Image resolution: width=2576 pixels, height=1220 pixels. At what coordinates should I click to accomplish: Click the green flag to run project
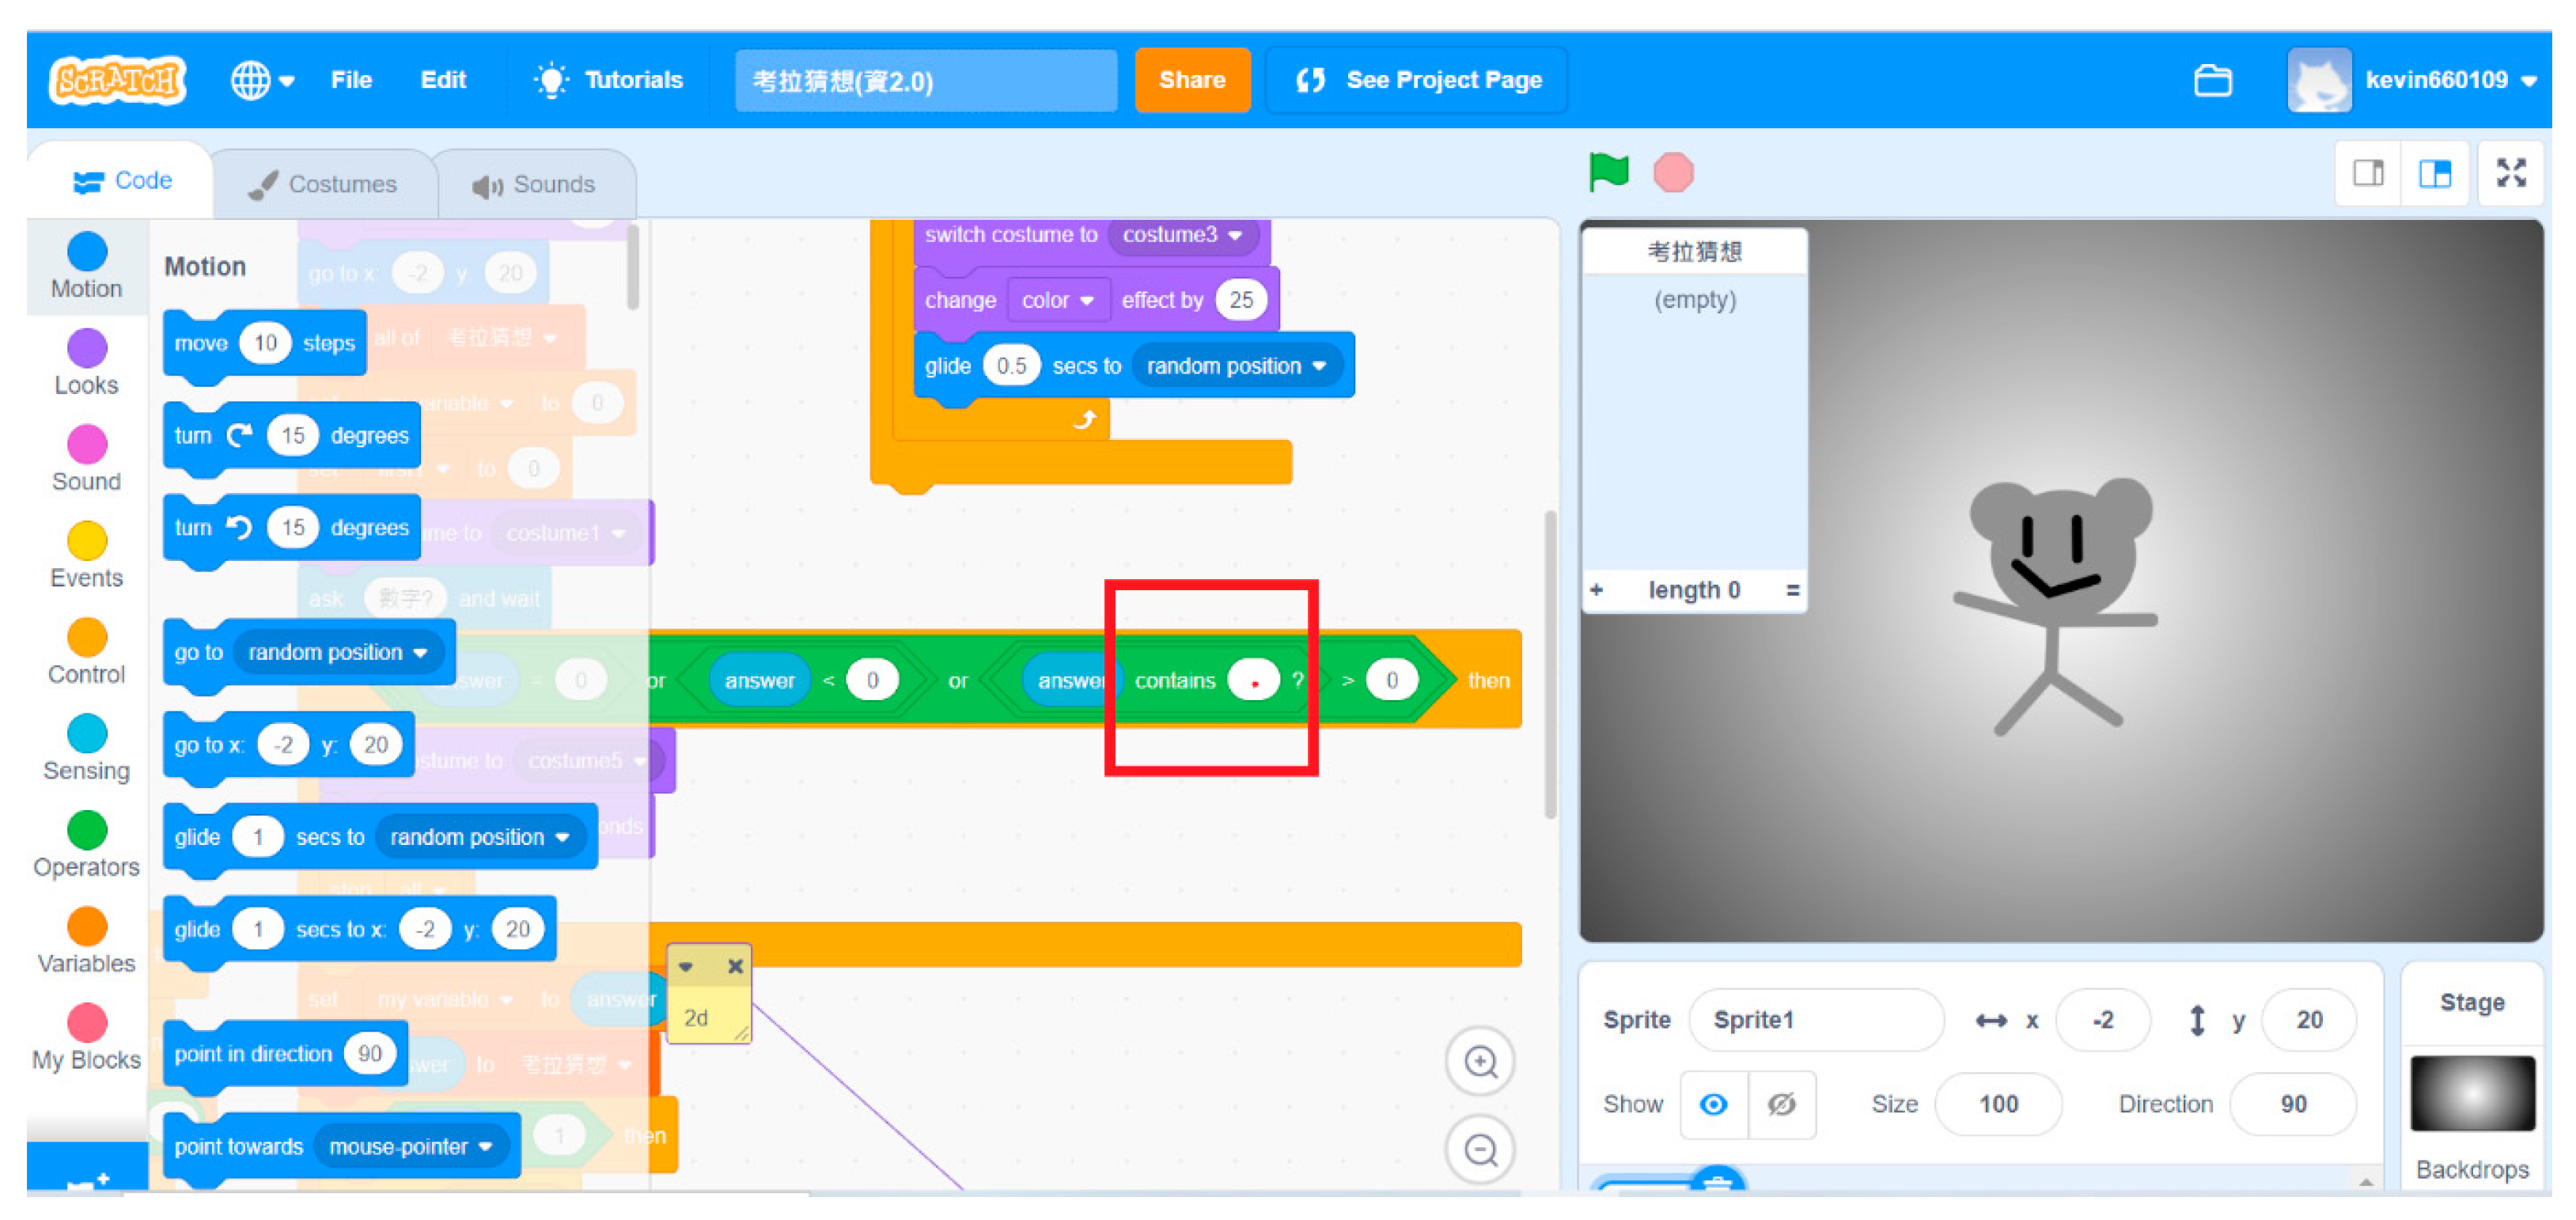coord(1608,172)
